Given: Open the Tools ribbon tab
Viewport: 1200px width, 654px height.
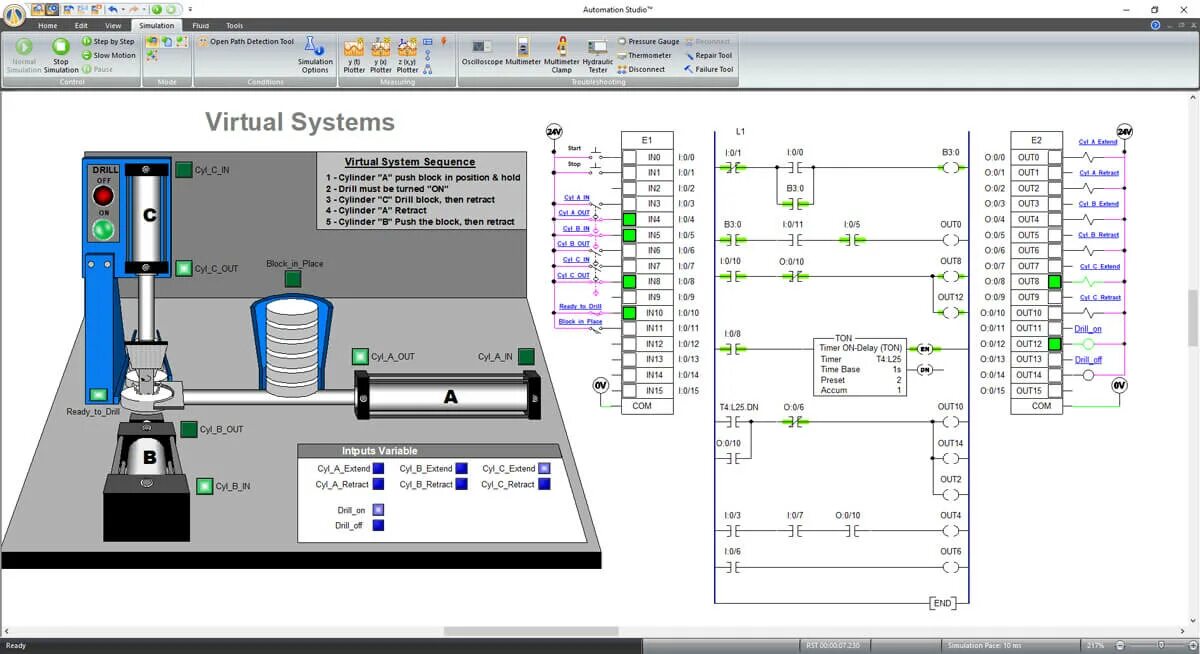Looking at the screenshot, I should (x=234, y=25).
